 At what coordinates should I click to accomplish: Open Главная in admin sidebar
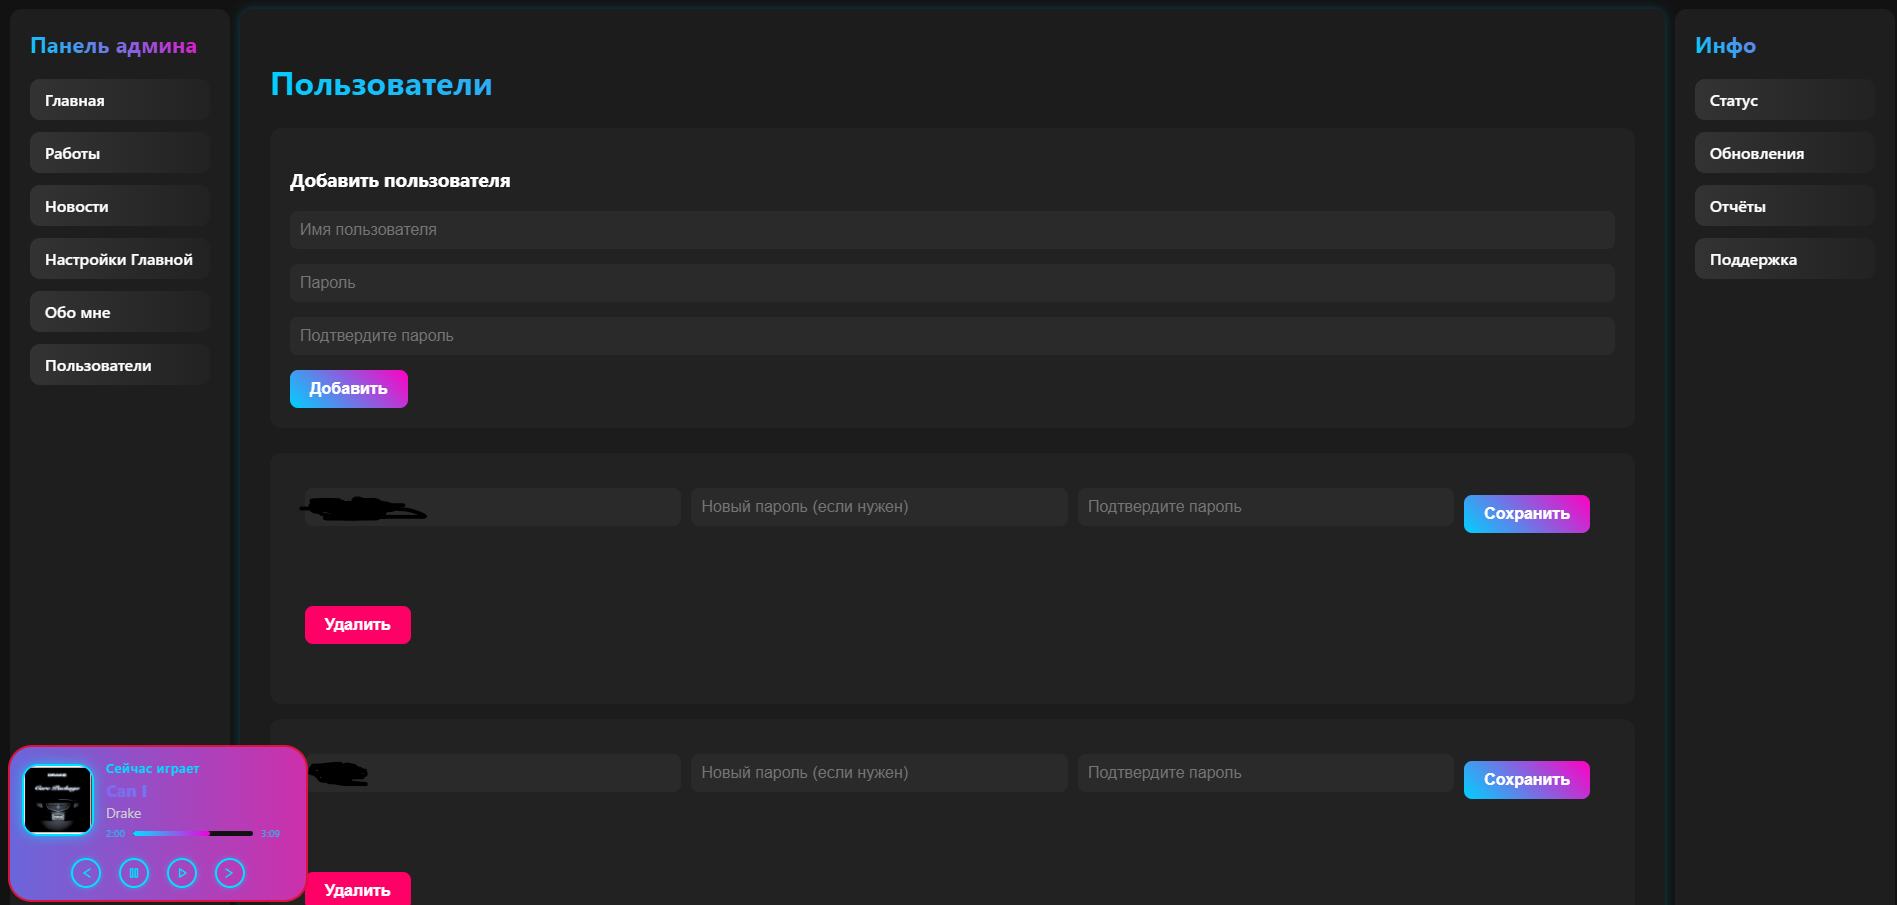pos(120,100)
